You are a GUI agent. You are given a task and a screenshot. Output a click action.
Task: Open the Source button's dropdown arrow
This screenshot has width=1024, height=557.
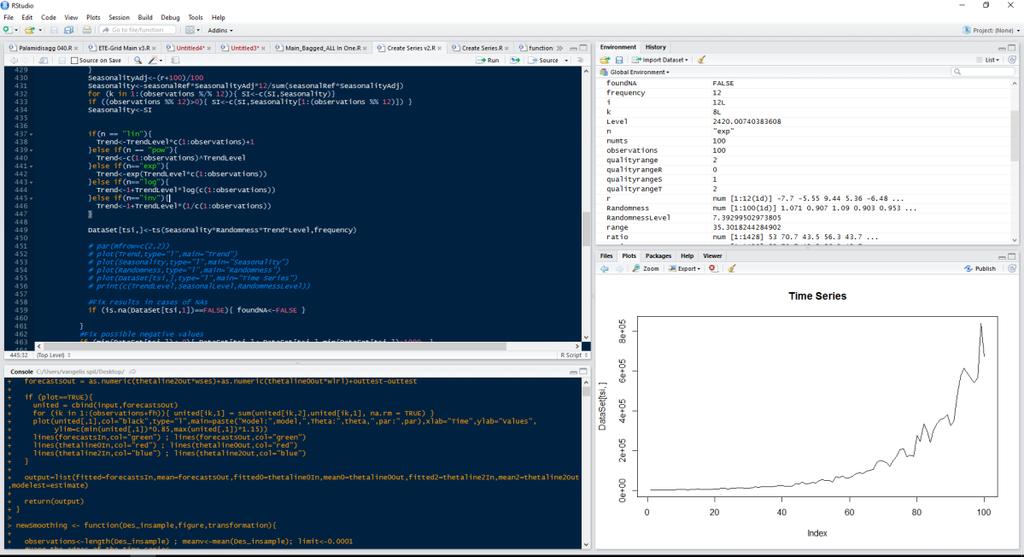[566, 60]
